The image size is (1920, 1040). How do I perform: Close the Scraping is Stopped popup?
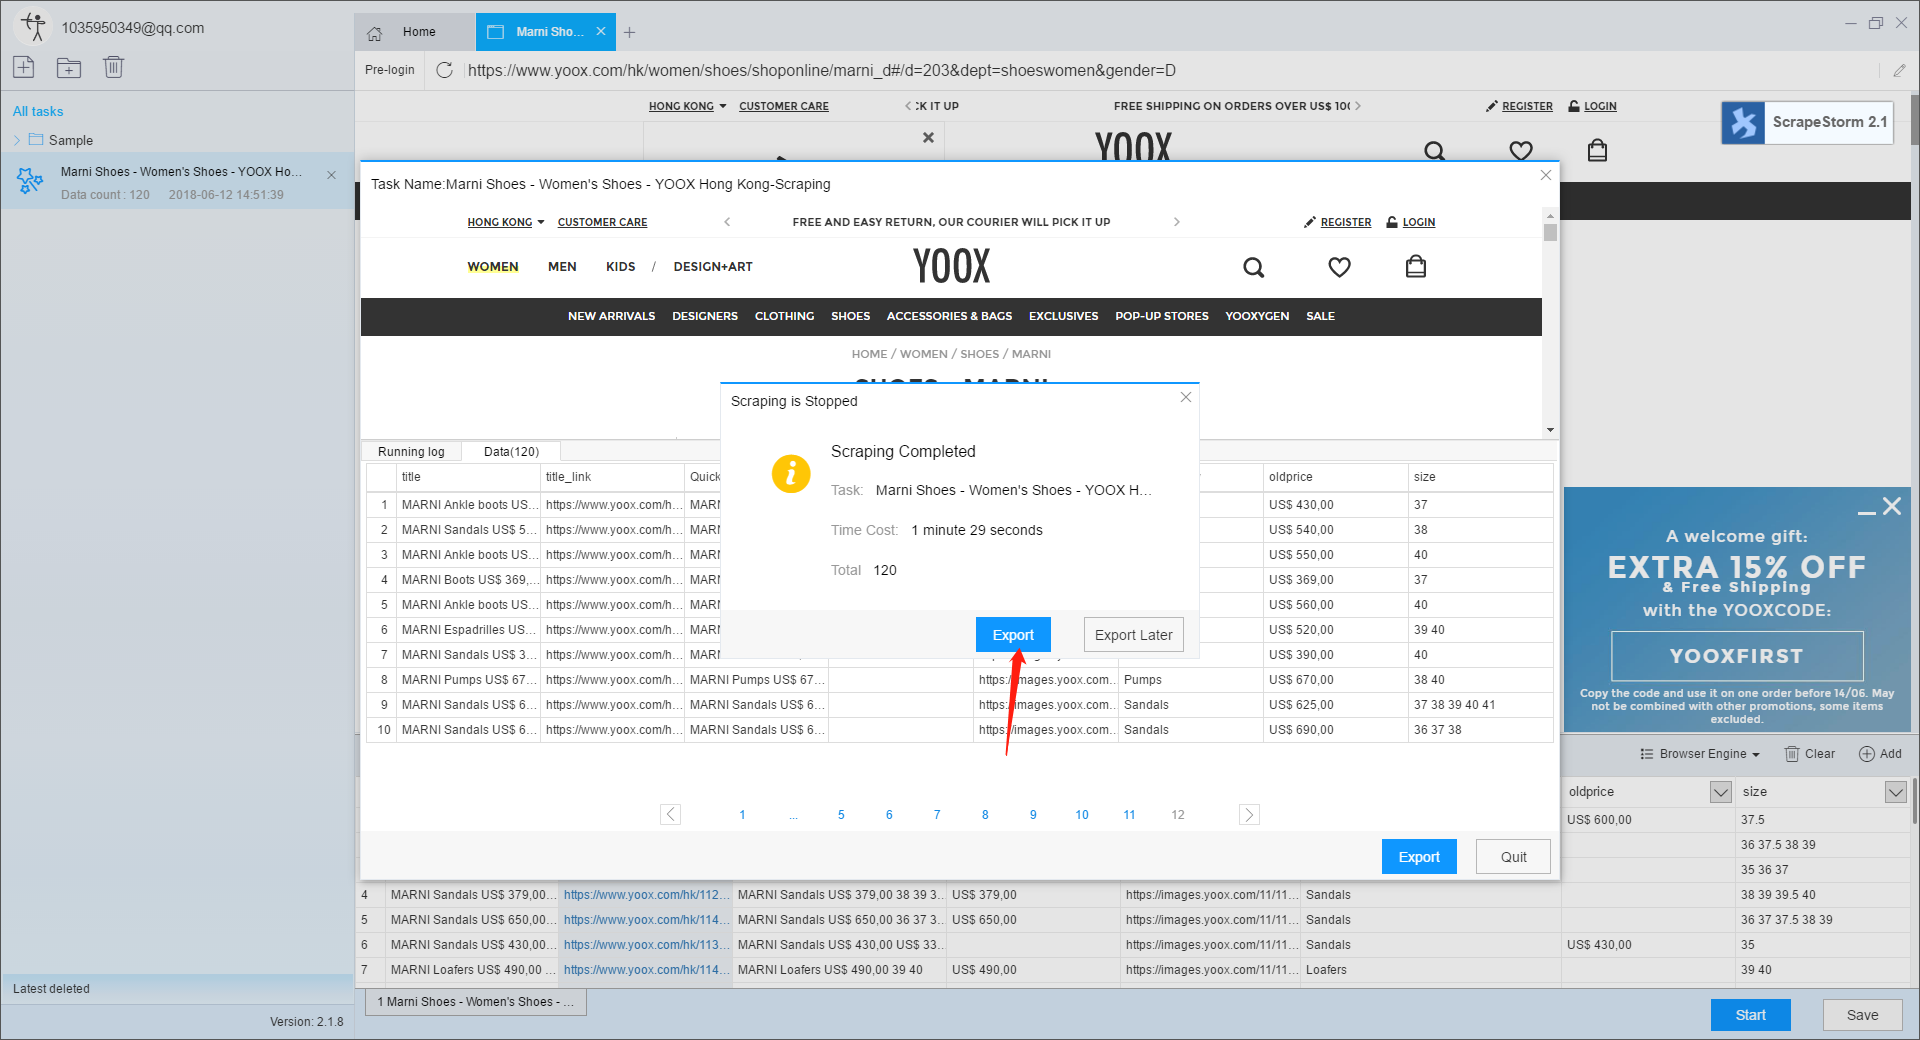tap(1185, 397)
